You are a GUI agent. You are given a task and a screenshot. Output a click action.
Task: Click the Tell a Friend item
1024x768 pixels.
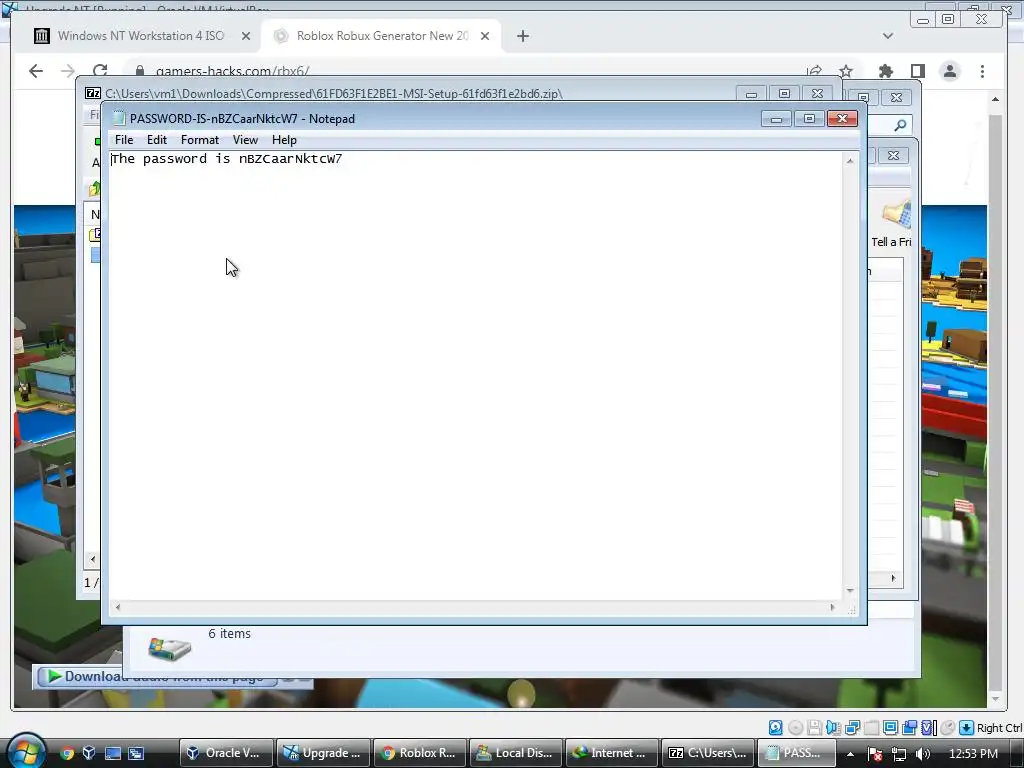point(891,224)
